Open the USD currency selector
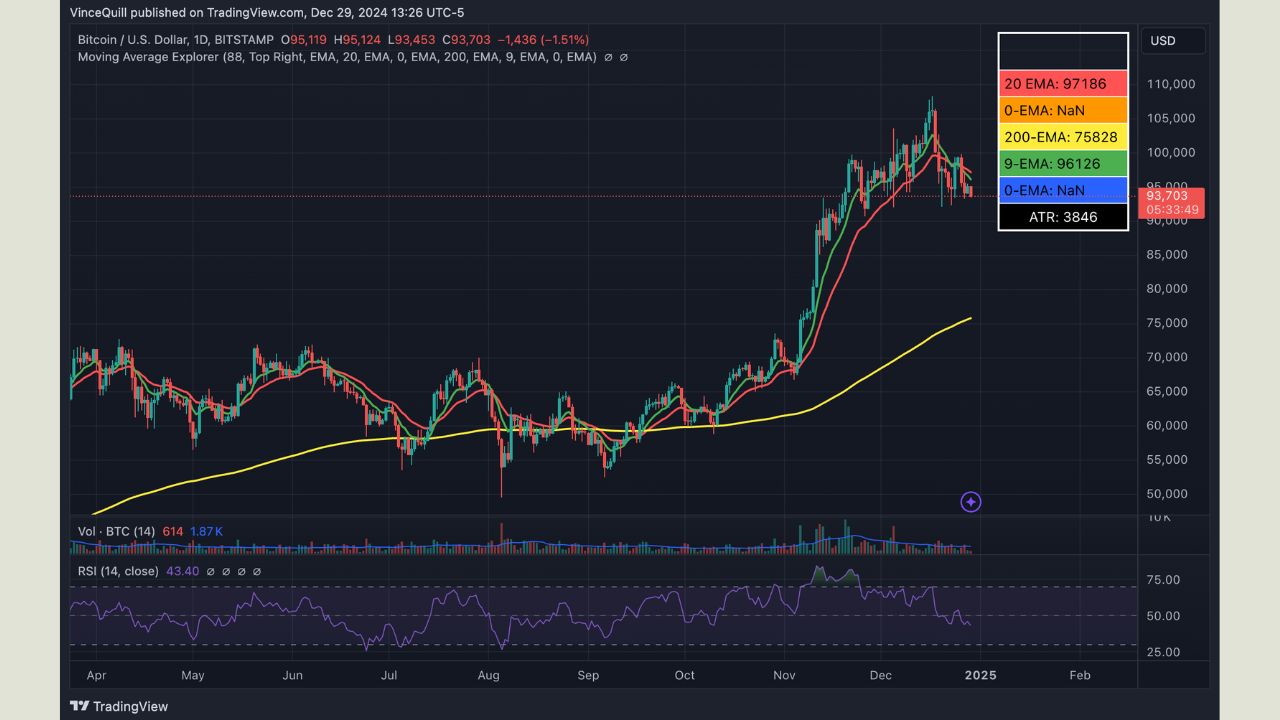This screenshot has width=1280, height=720. pyautogui.click(x=1175, y=41)
